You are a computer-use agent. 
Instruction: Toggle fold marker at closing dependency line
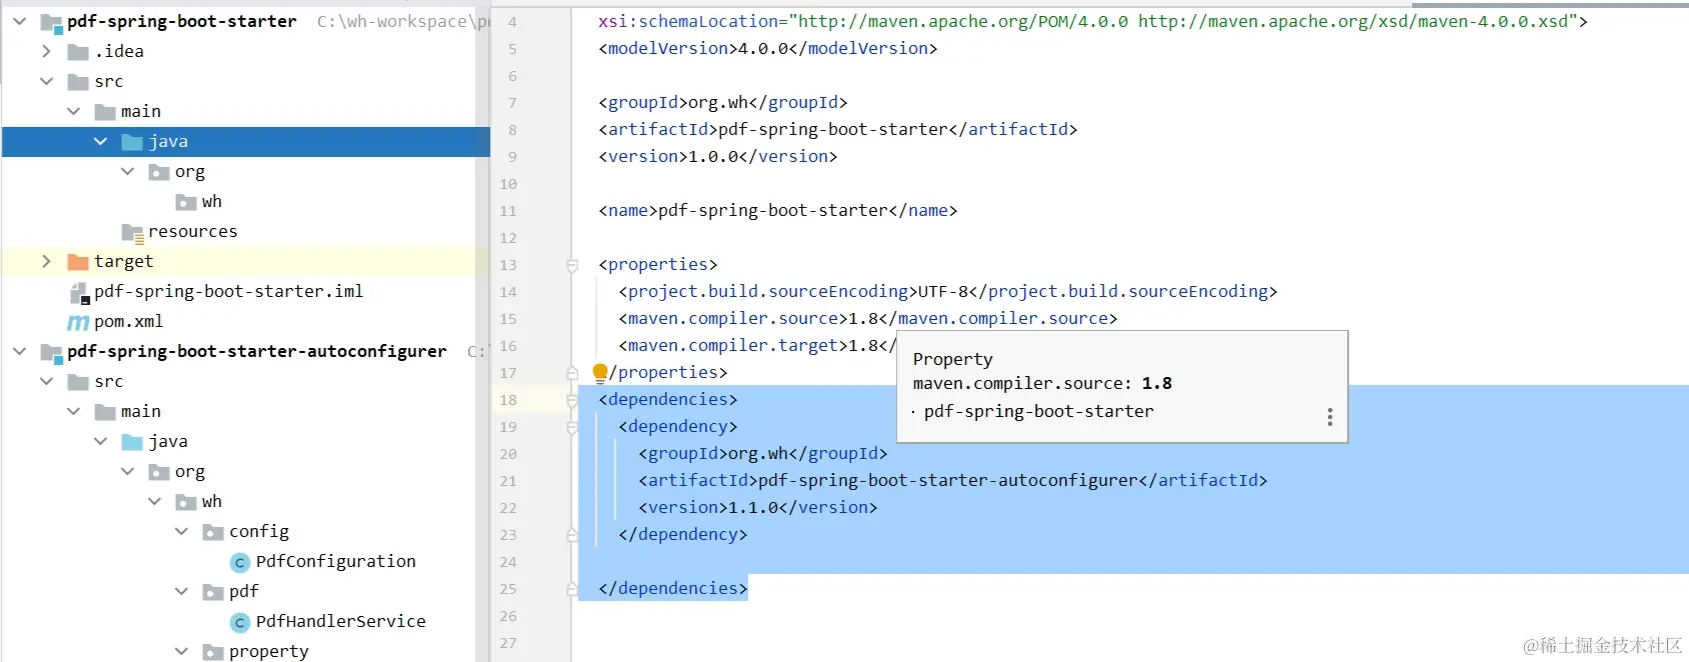point(573,535)
